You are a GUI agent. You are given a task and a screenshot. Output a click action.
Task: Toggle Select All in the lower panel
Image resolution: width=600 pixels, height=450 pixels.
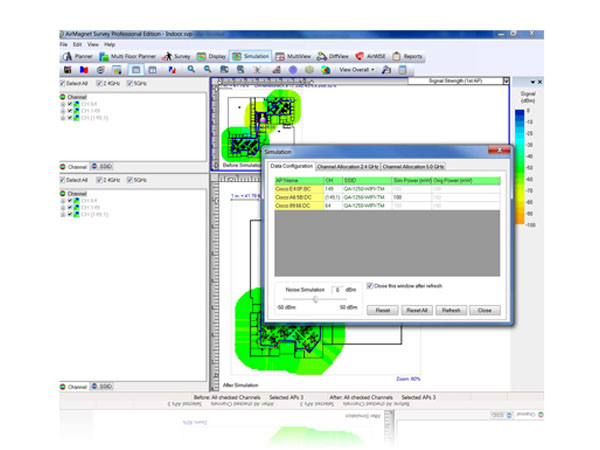[x=62, y=180]
